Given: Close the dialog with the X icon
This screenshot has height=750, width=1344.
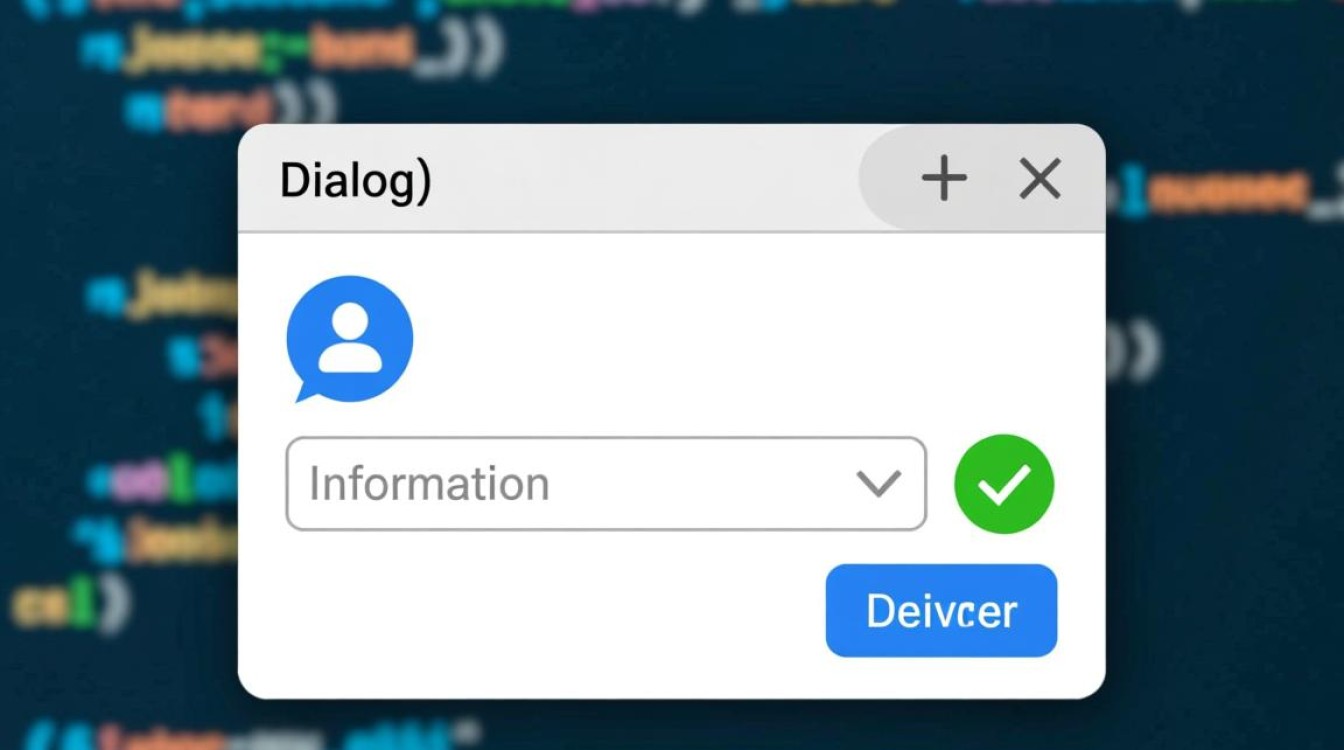Looking at the screenshot, I should point(1040,179).
